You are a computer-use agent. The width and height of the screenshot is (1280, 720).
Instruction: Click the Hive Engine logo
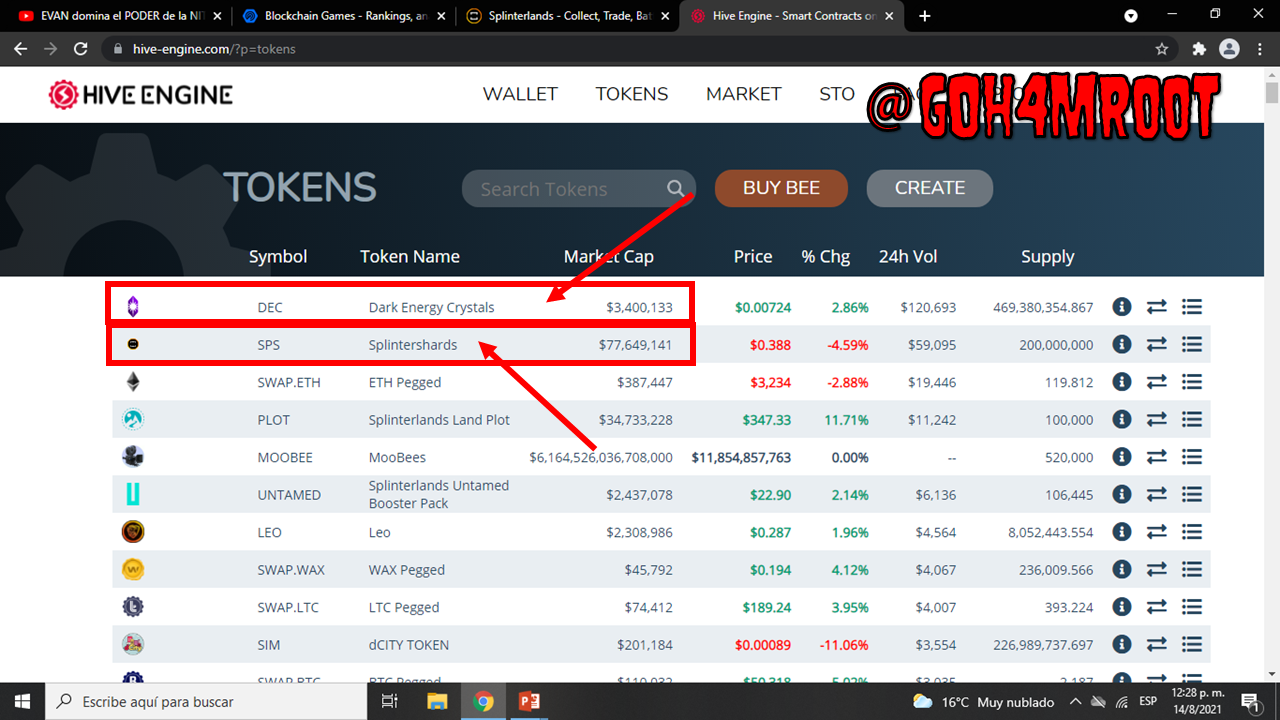[140, 95]
